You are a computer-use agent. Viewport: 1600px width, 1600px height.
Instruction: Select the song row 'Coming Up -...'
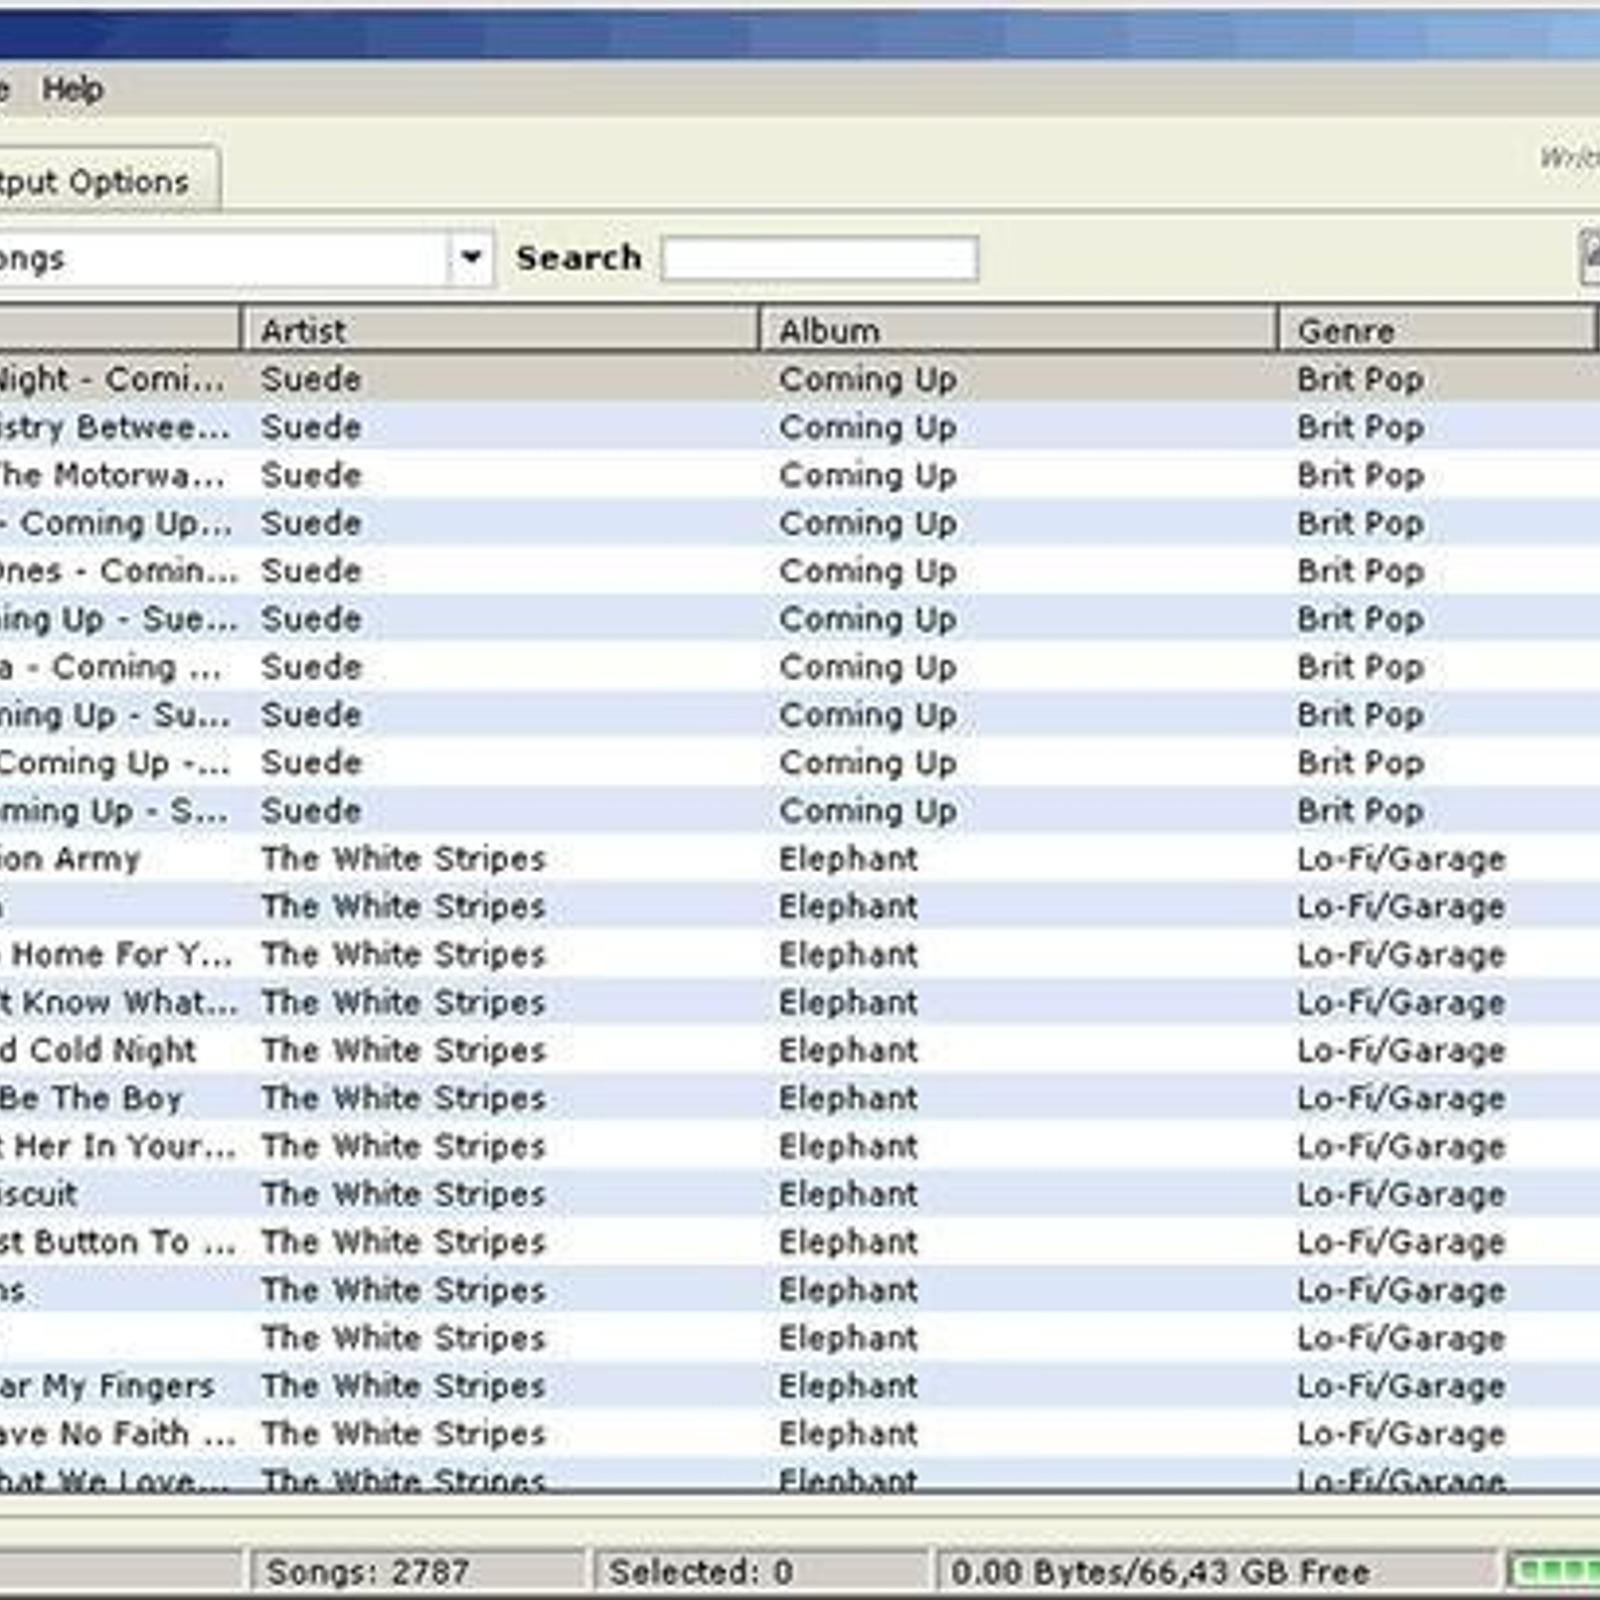coord(800,764)
